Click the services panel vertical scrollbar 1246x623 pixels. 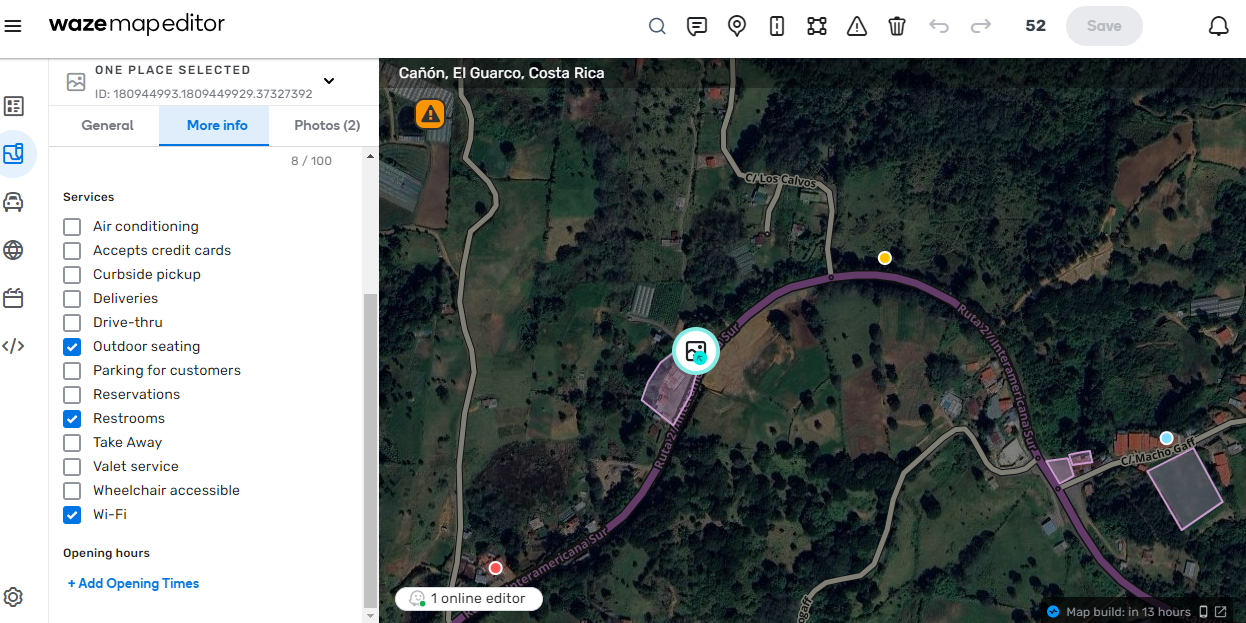click(370, 450)
